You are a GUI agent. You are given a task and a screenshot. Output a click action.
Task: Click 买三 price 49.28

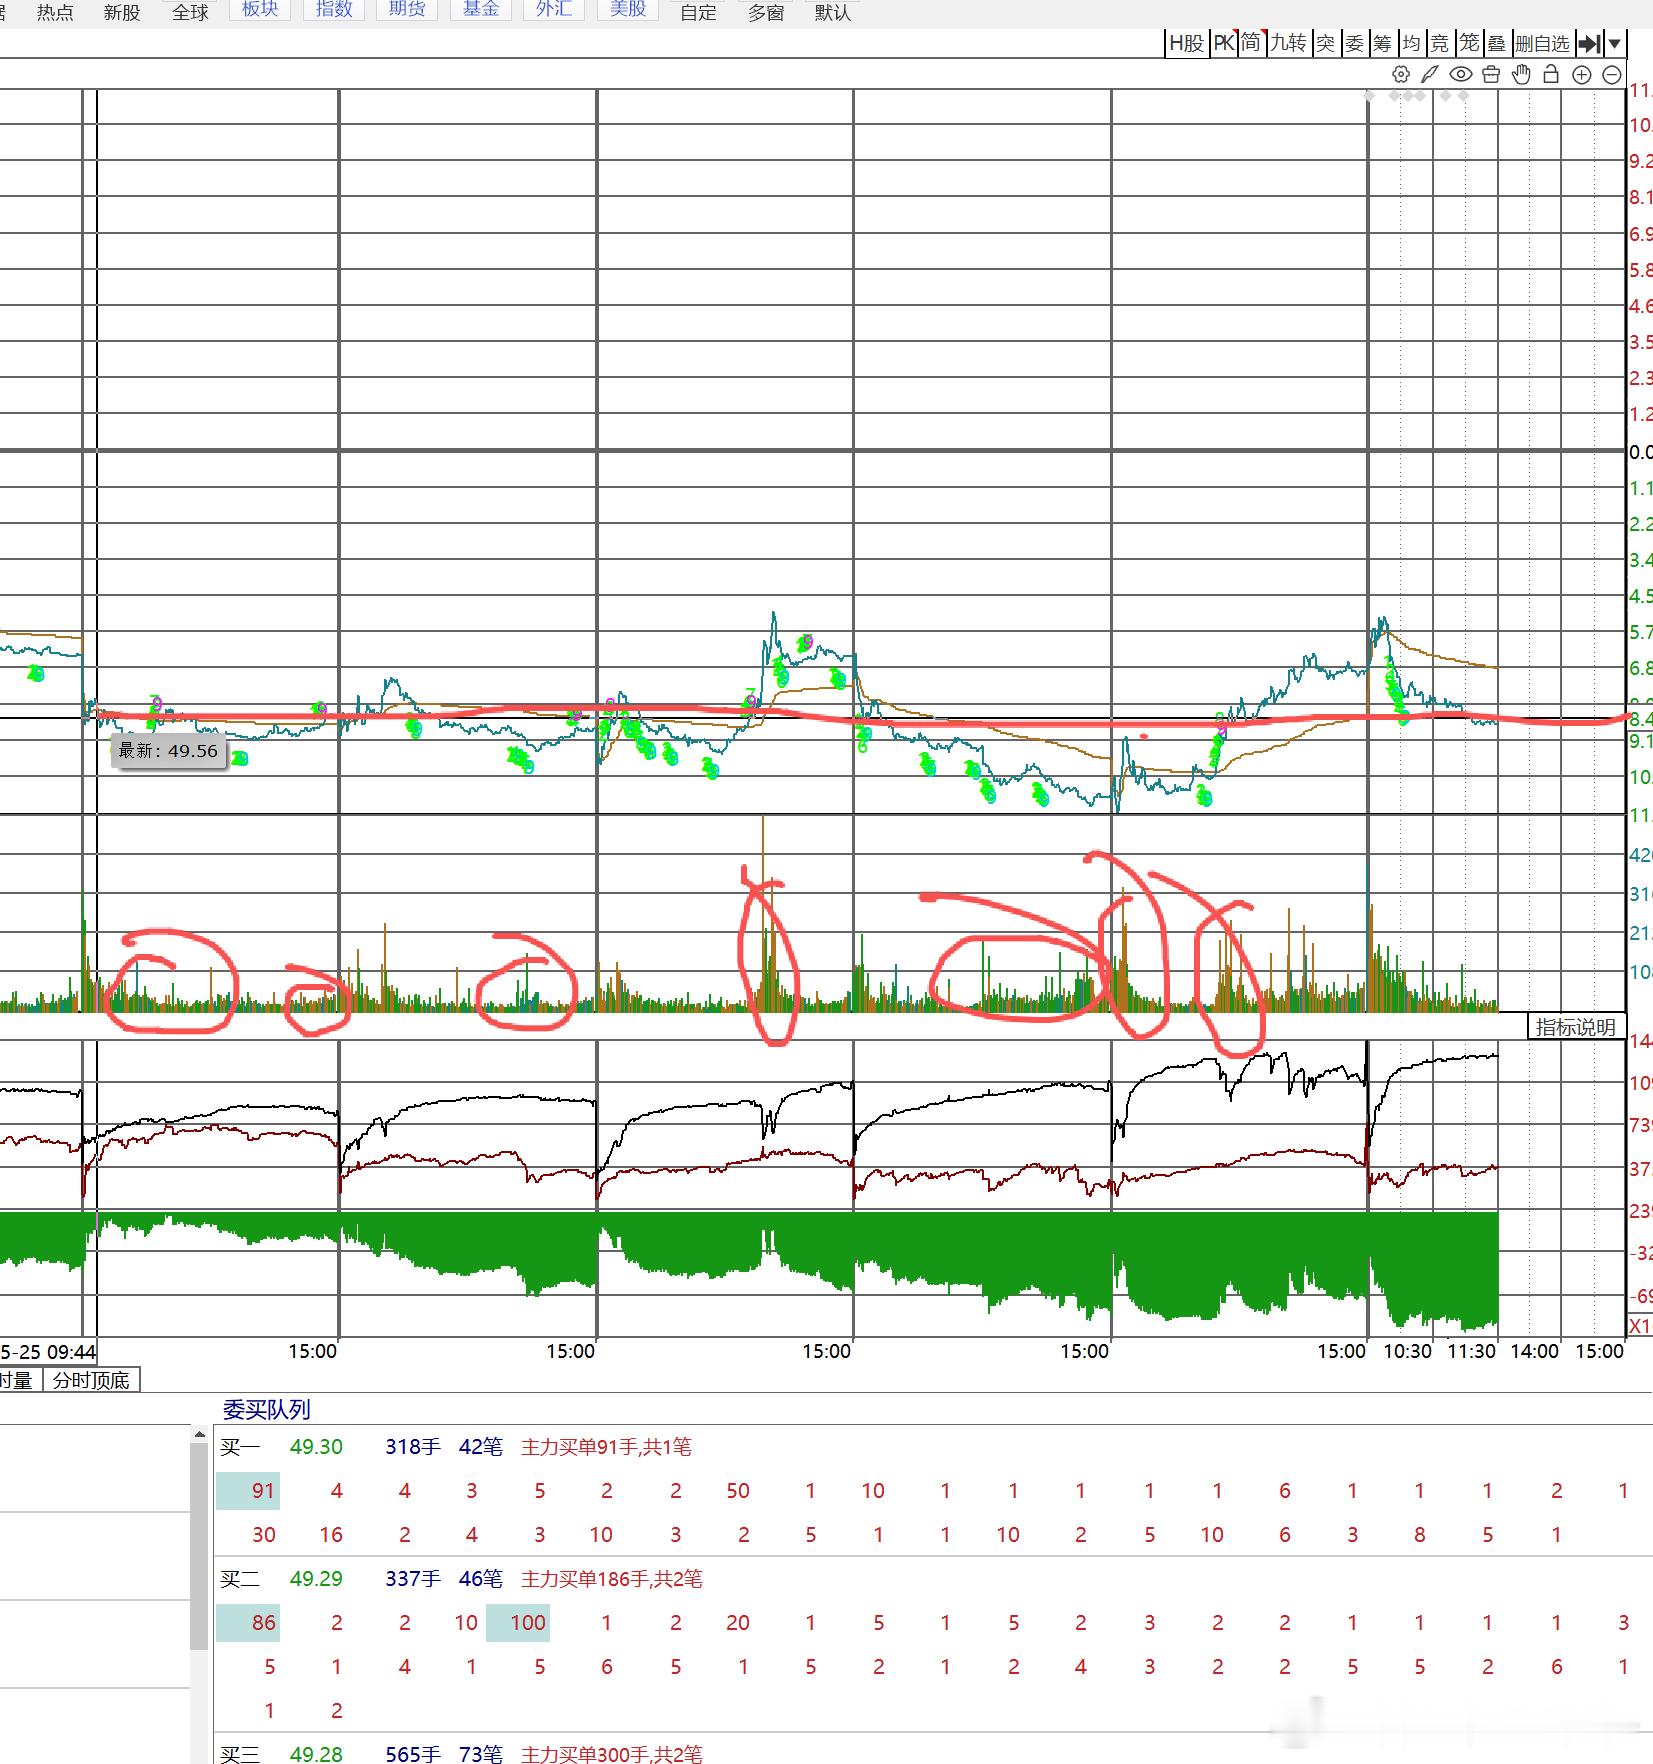coord(316,1753)
